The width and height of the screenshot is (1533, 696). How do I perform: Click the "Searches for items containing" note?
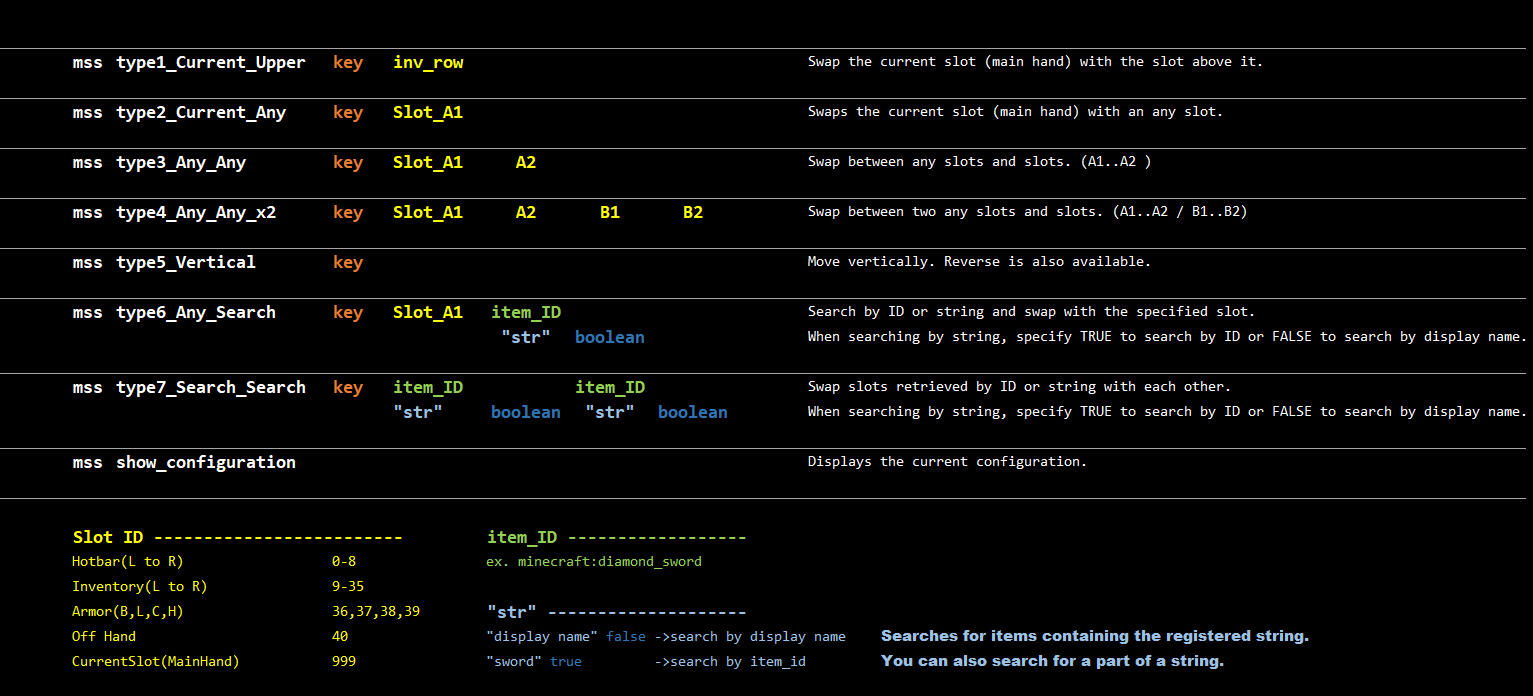[1094, 636]
